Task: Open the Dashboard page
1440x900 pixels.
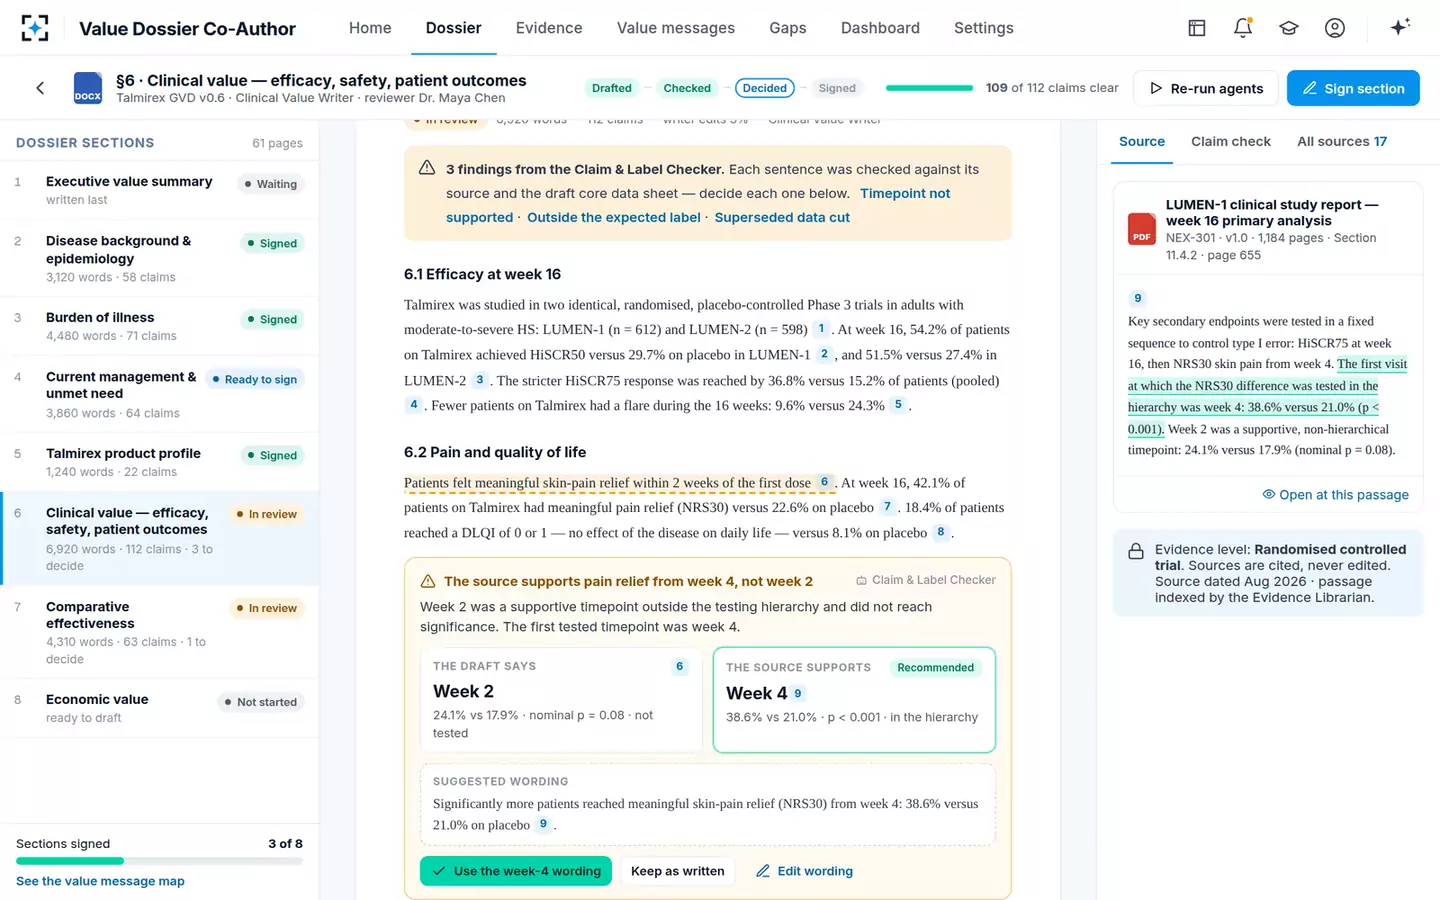Action: click(880, 28)
